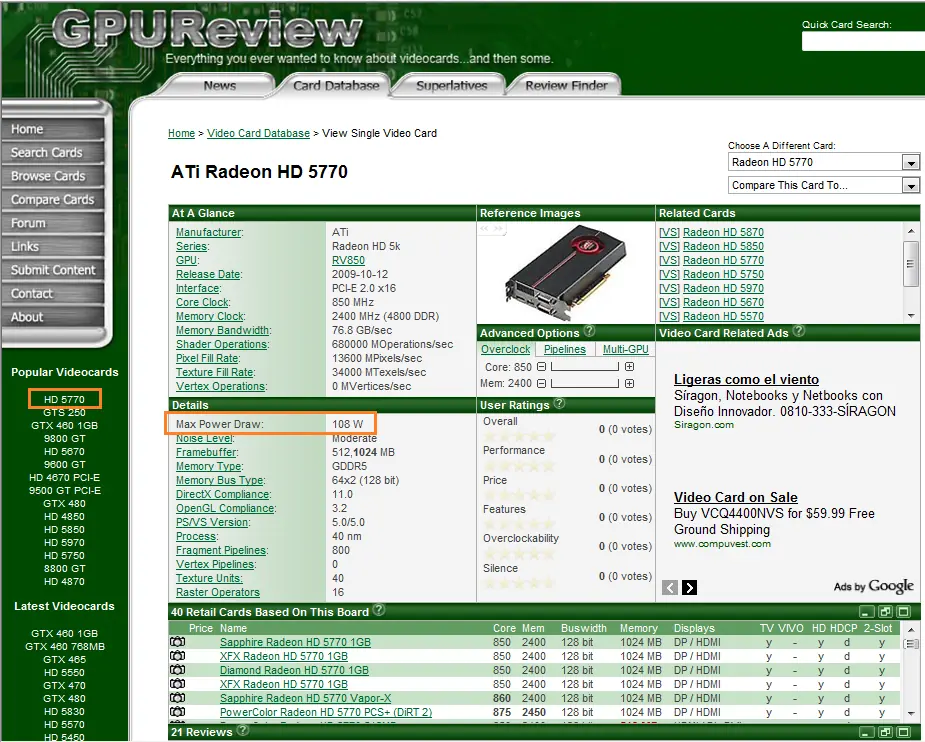Click the Mem overclock slider track

[x=585, y=383]
